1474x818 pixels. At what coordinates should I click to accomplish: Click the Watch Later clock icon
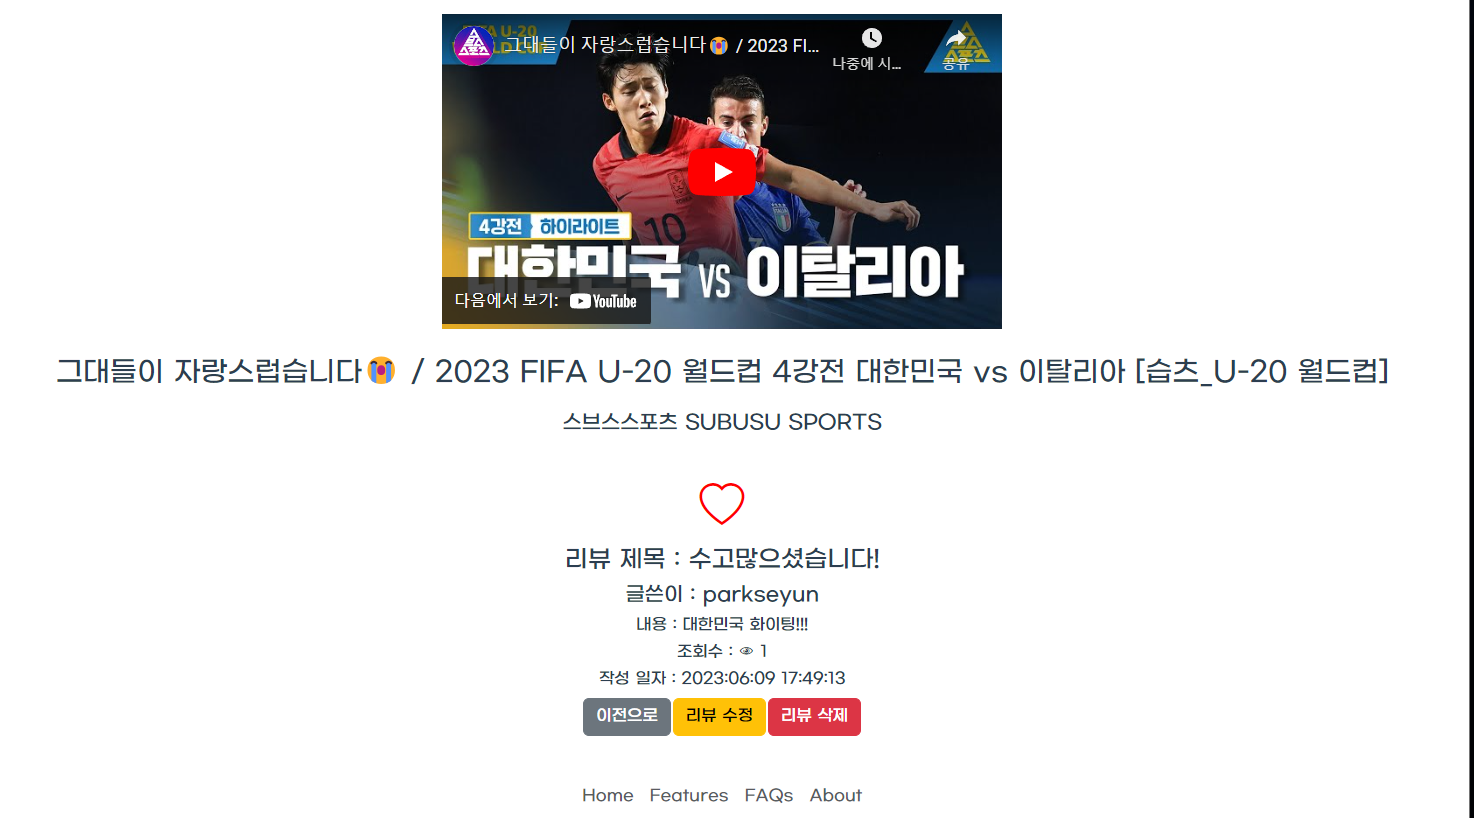[x=871, y=38]
